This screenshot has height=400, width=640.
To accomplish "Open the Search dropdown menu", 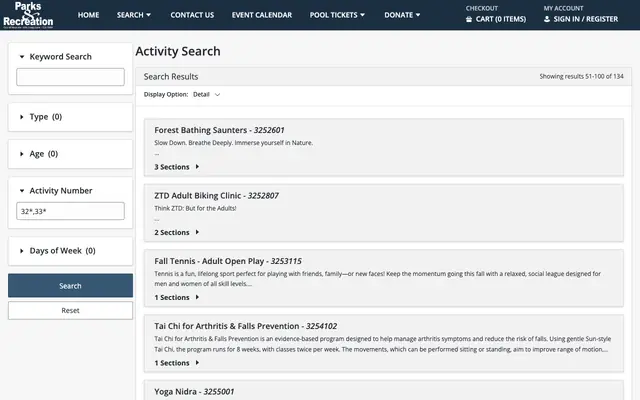I will tap(134, 15).
